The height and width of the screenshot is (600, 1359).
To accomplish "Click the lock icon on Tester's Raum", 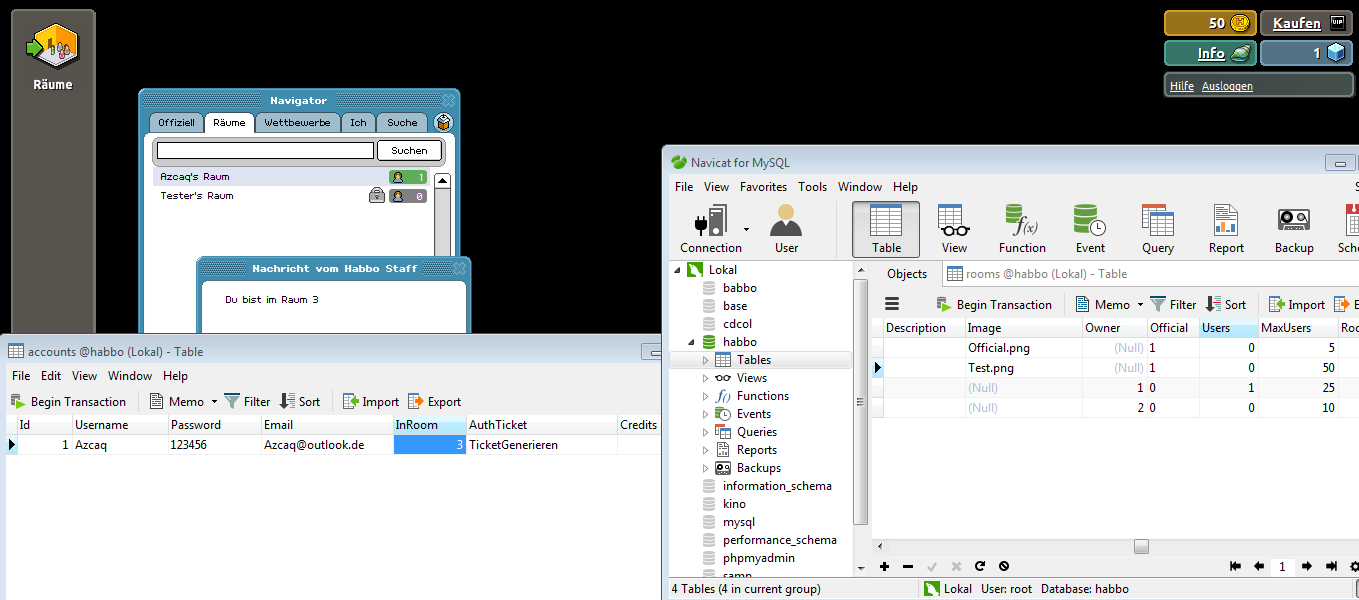I will click(x=377, y=196).
